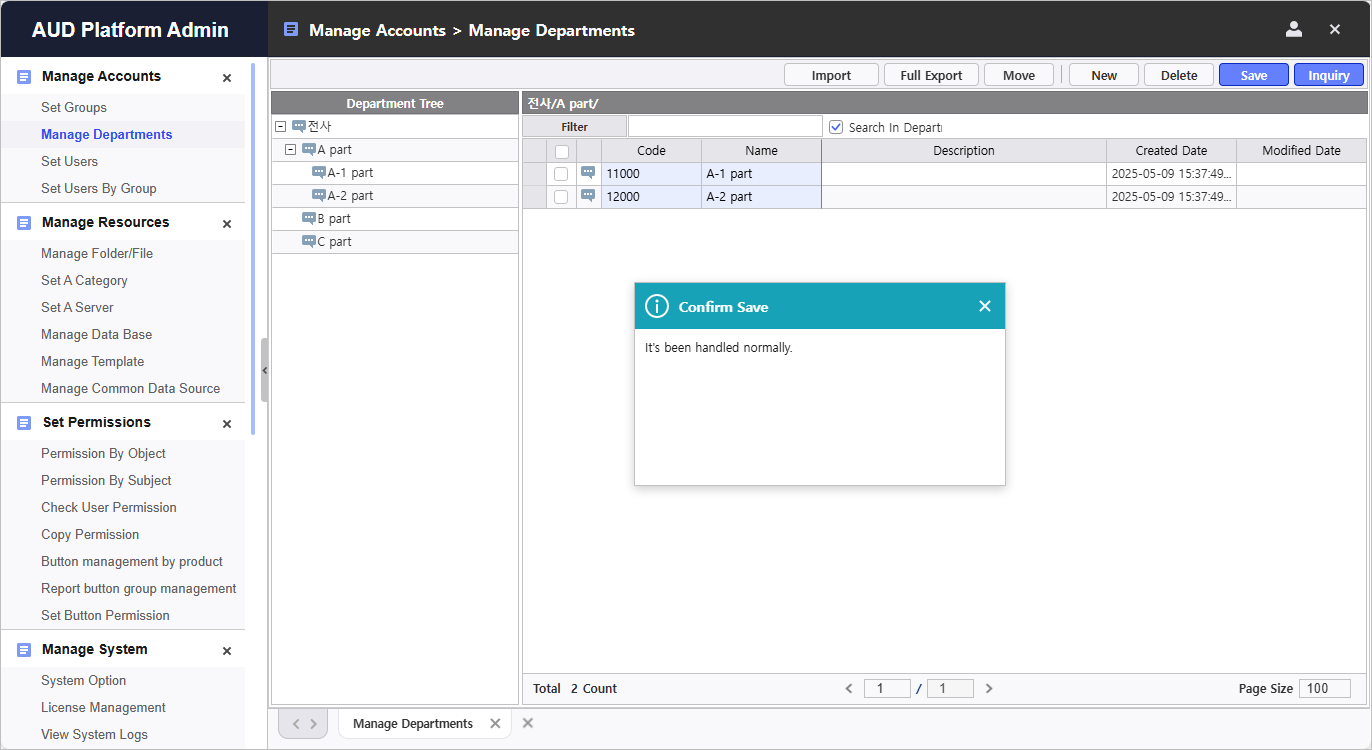Open the View System Logs menu item
Screen dimensions: 1372x750
(x=94, y=734)
